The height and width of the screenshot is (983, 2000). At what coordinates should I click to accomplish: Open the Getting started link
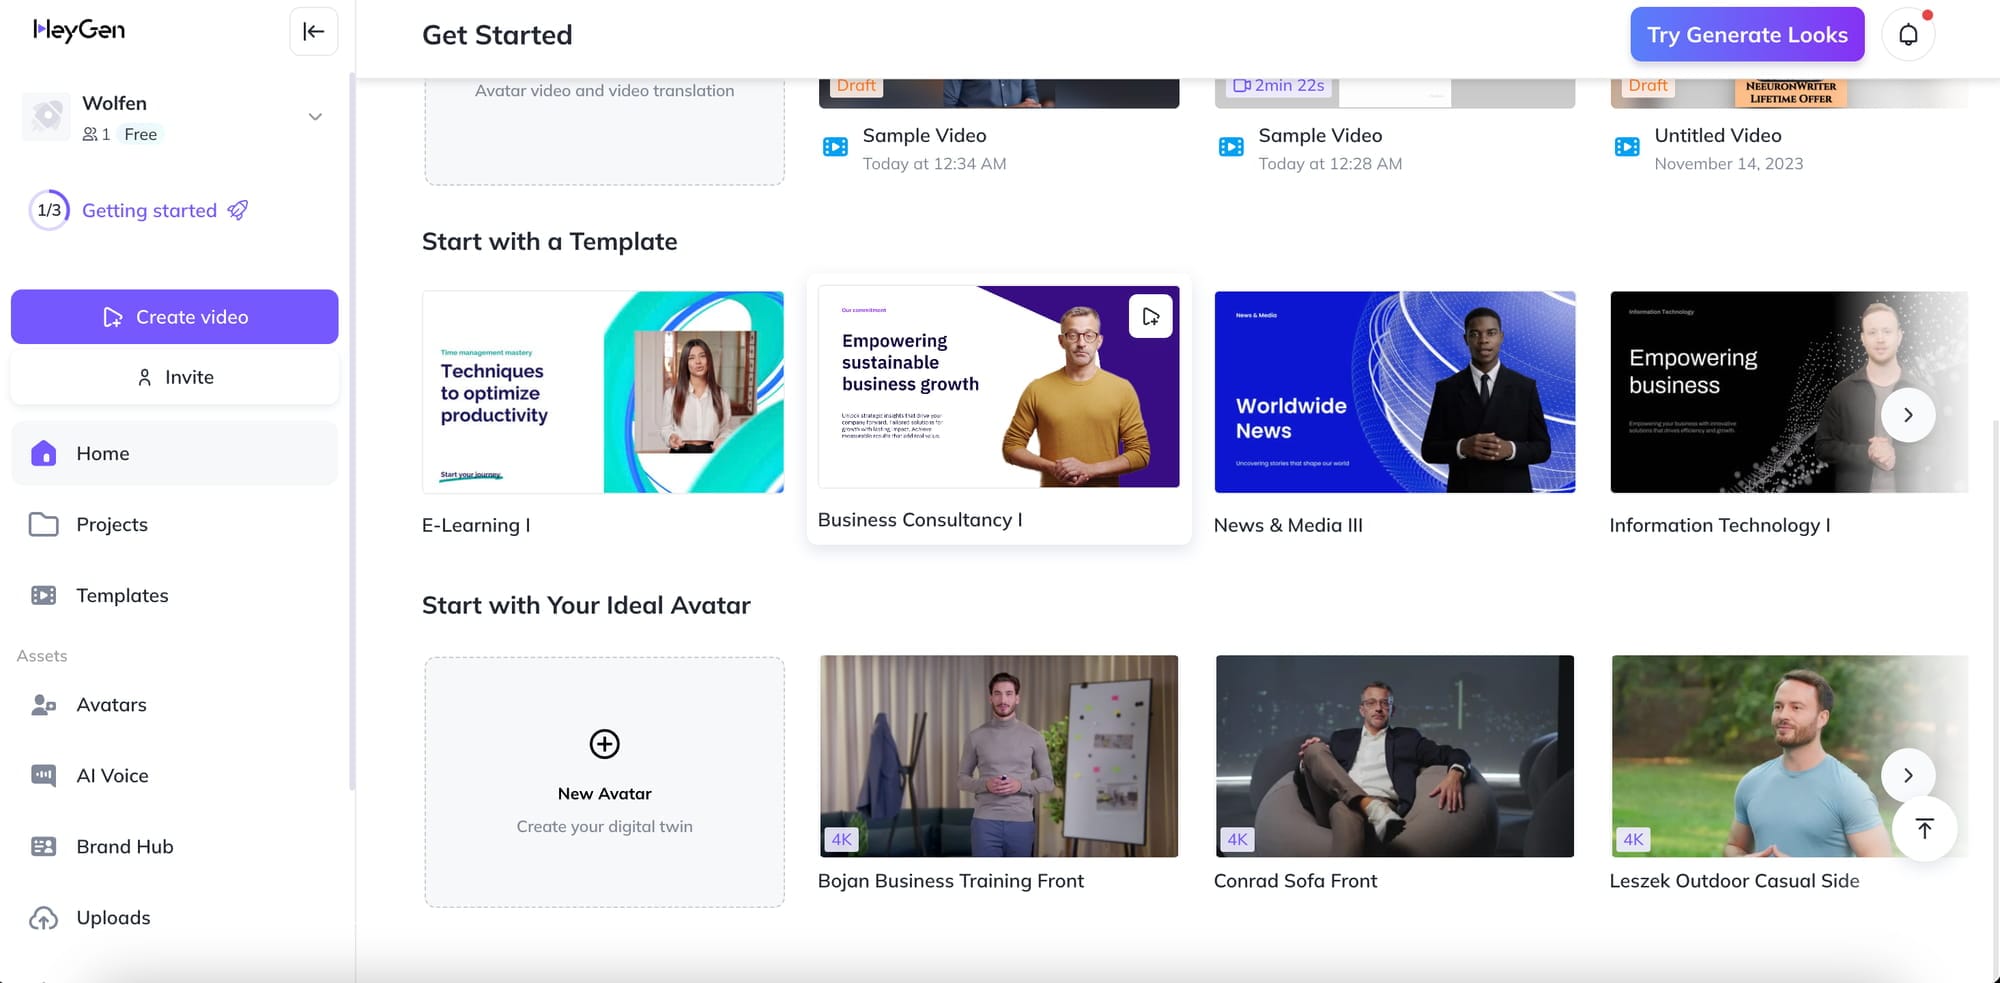coord(149,210)
